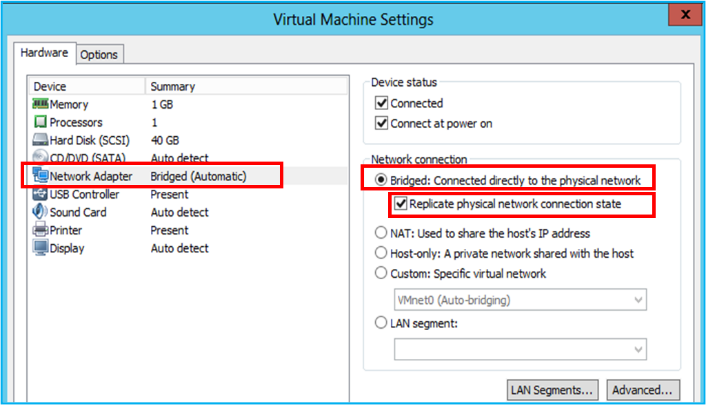Click the CD/DVD (SATA) drive icon
The width and height of the screenshot is (706, 405).
pyautogui.click(x=40, y=158)
